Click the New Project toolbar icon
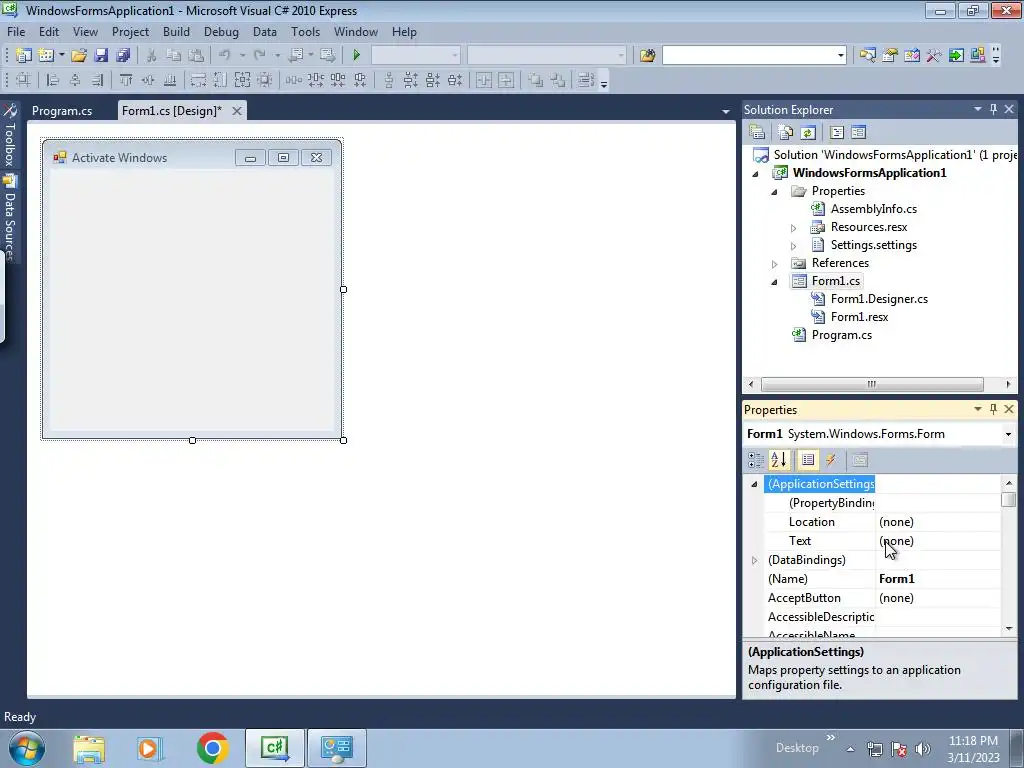 pyautogui.click(x=24, y=56)
